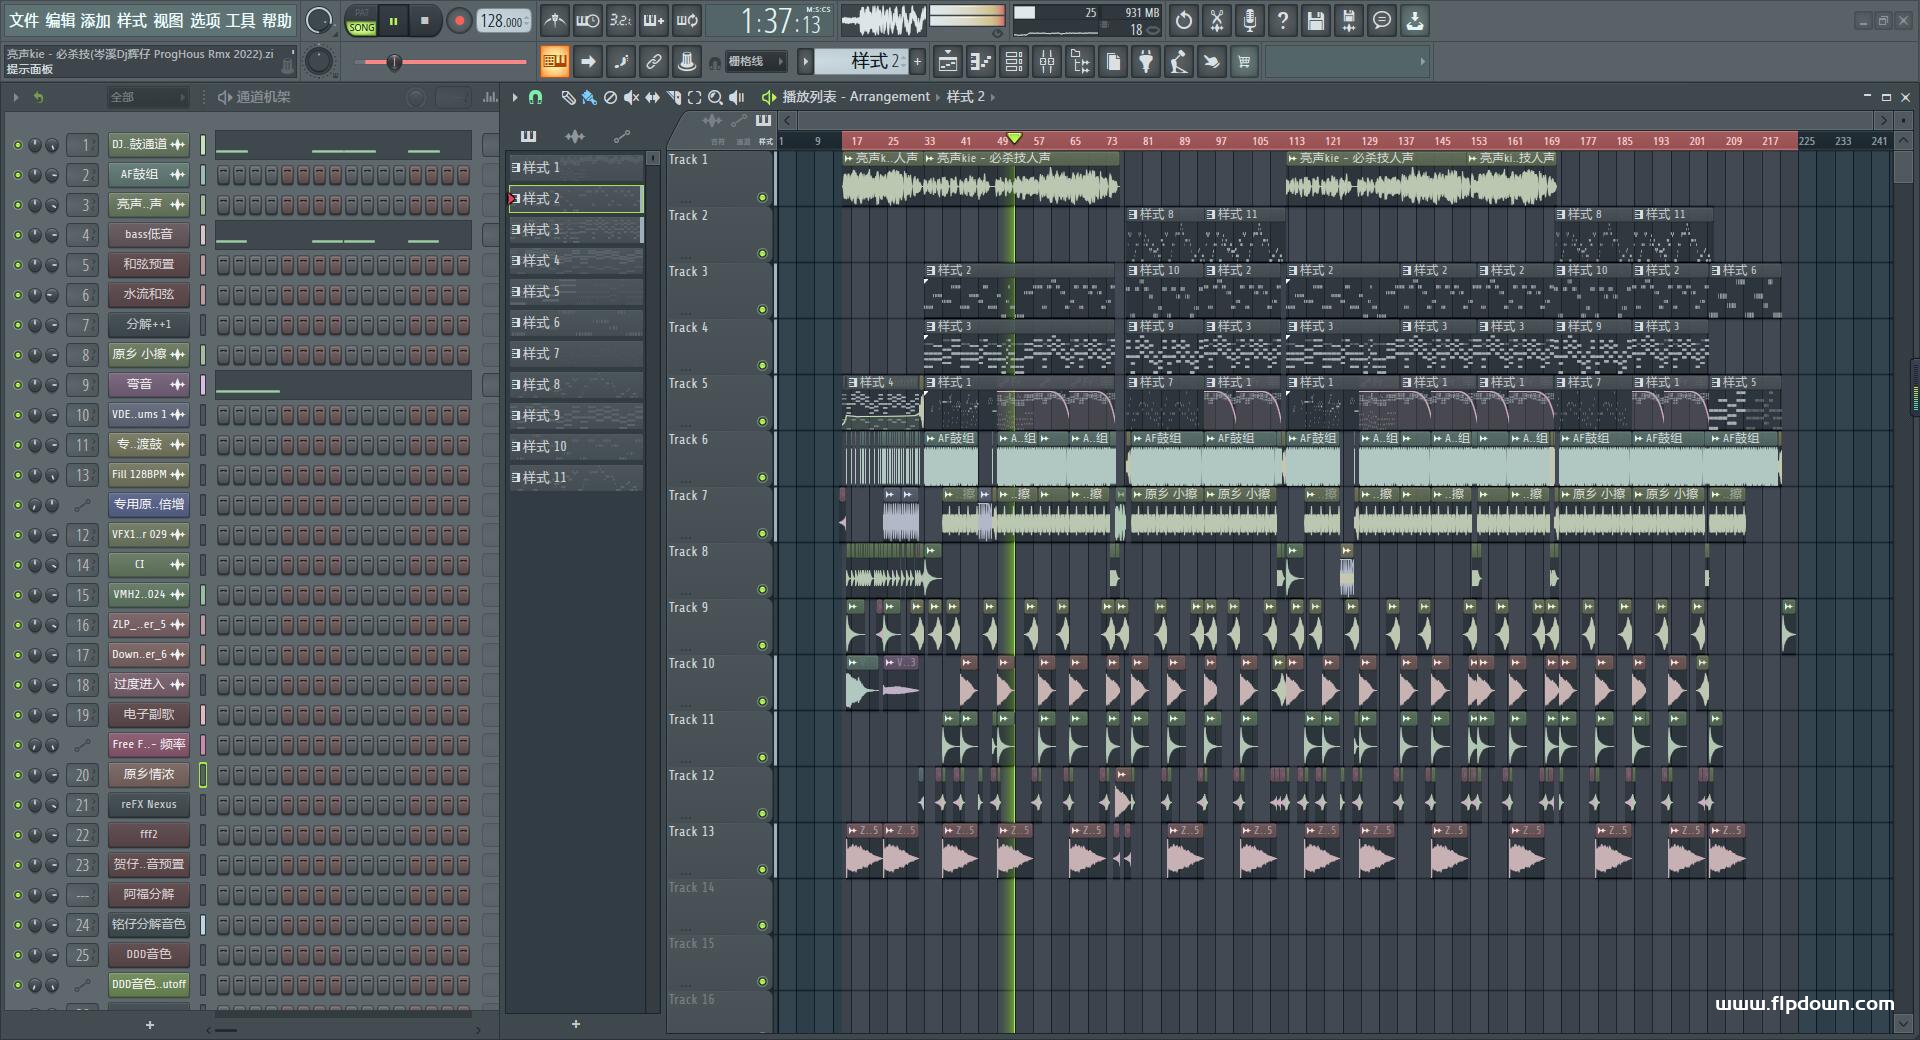Viewport: 1920px width, 1040px height.
Task: Click the fff2 channel button
Action: (x=149, y=835)
